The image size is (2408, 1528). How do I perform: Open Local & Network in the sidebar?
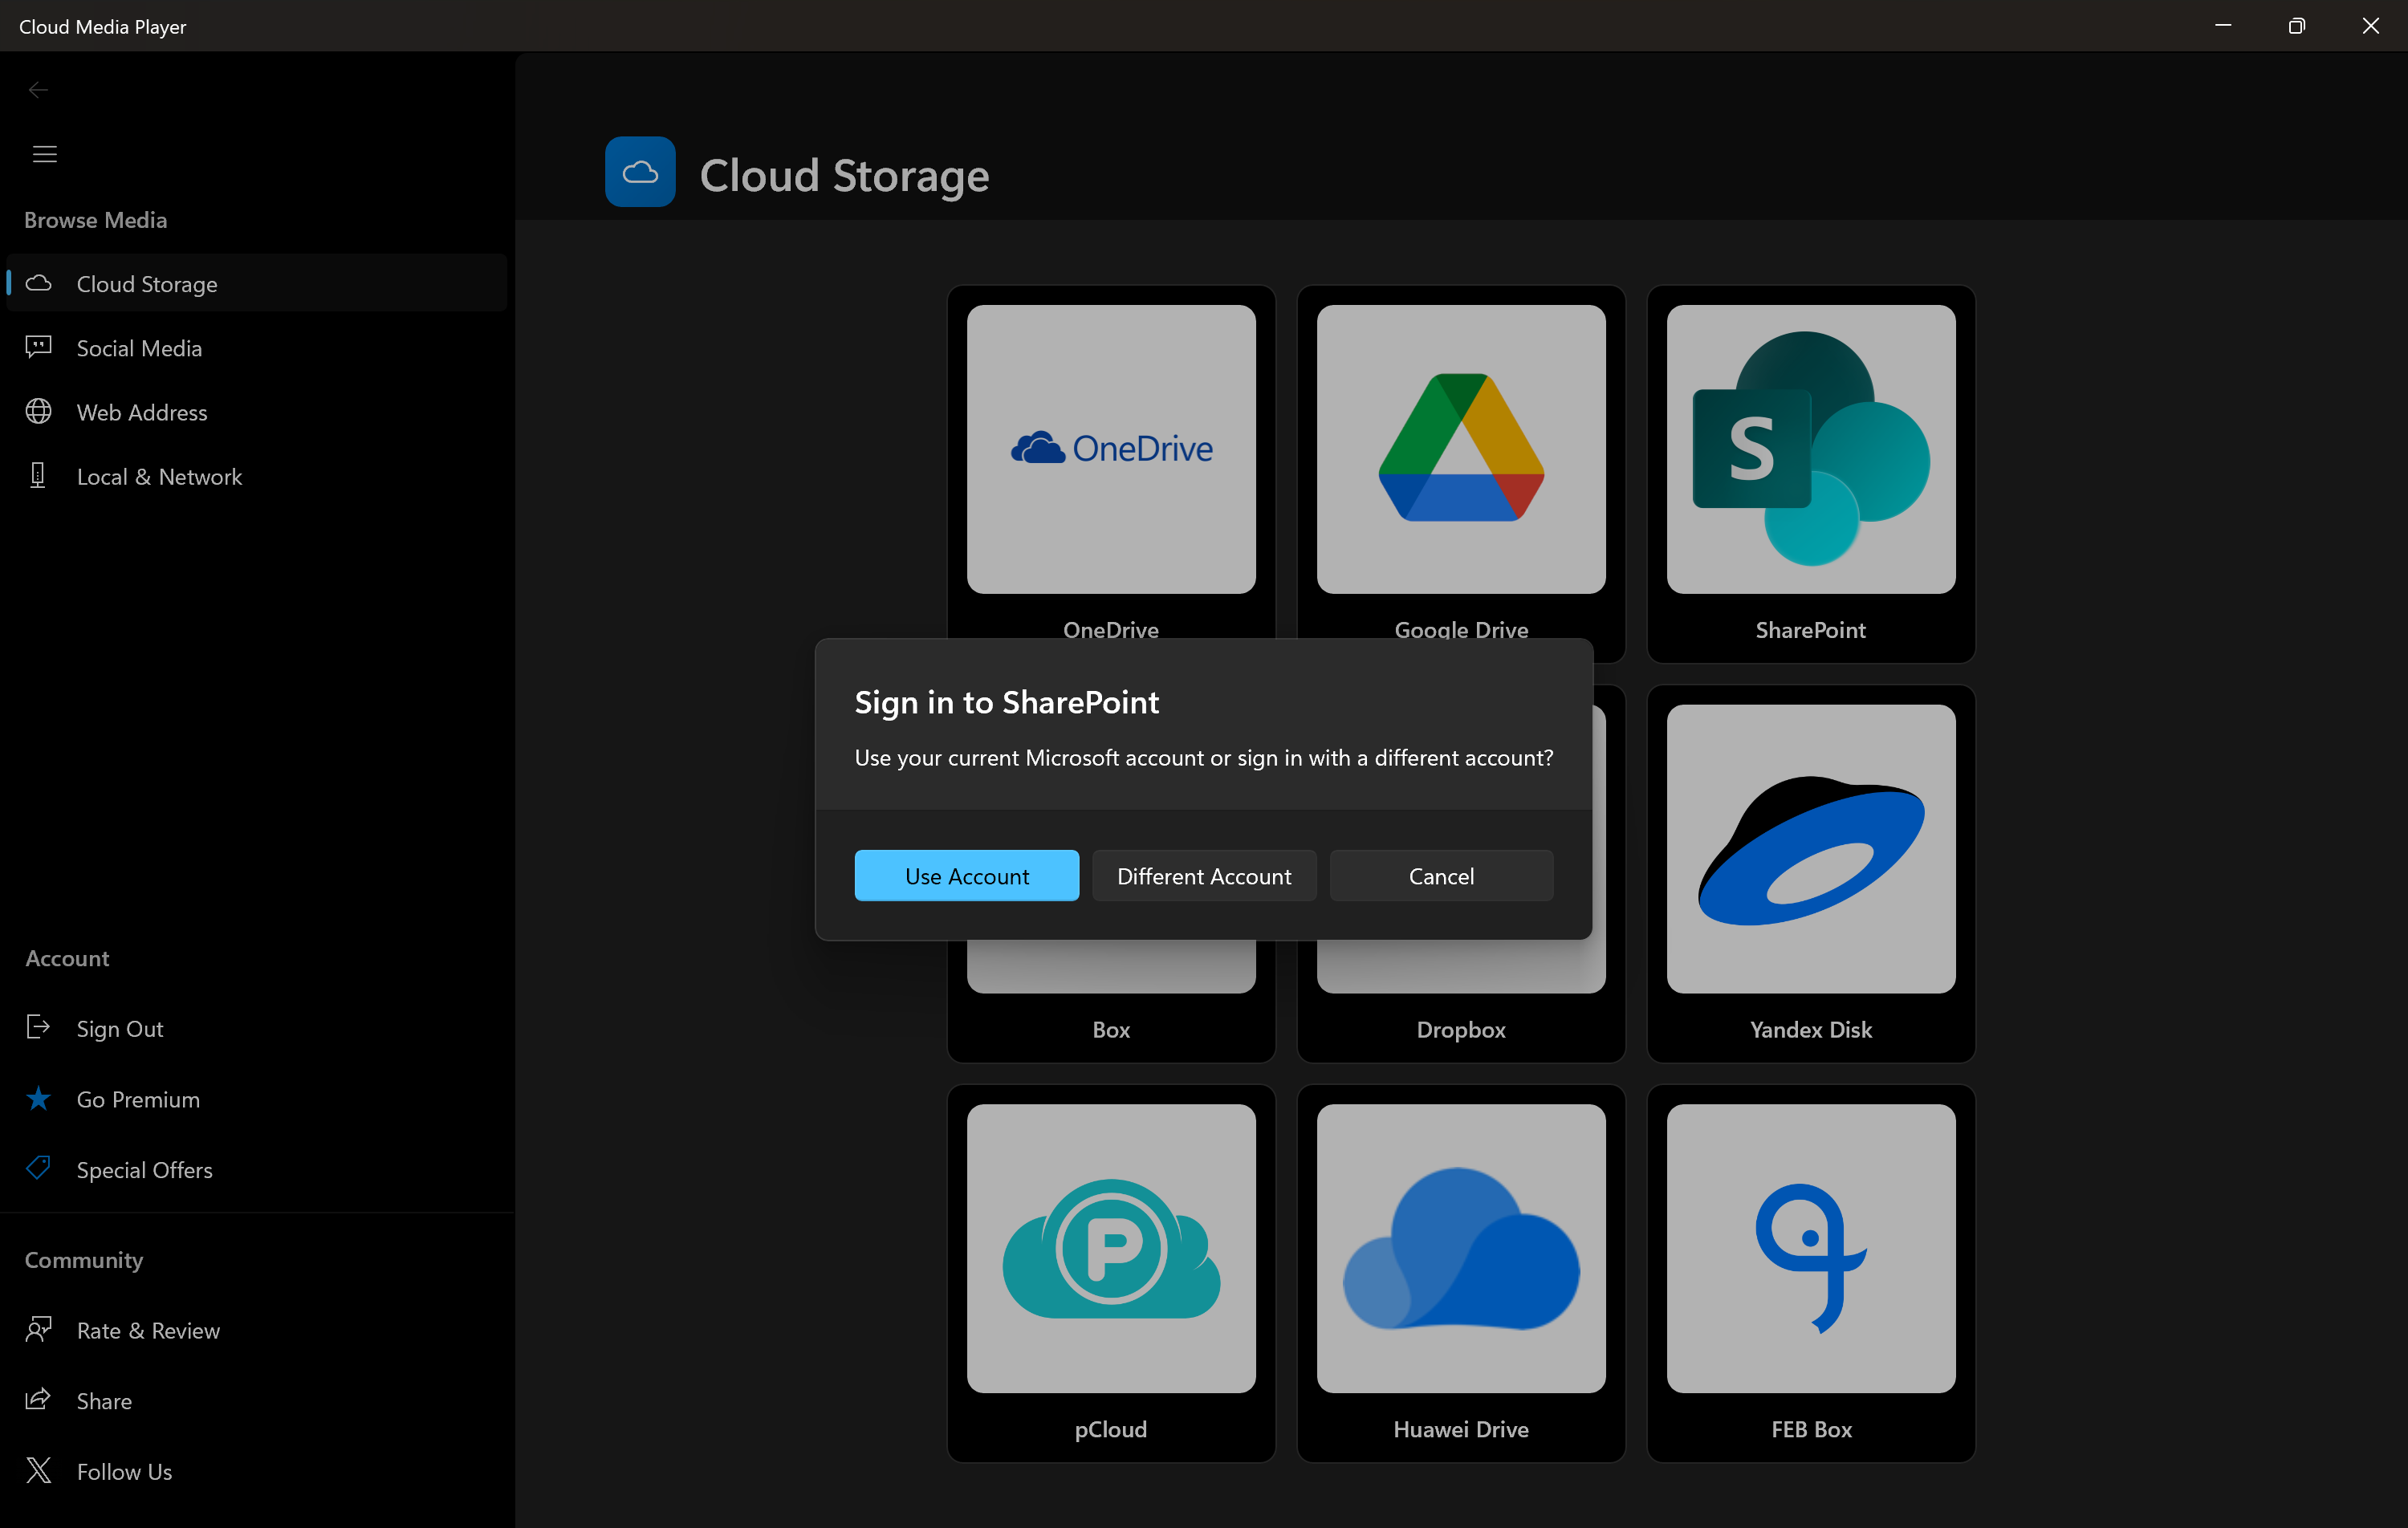(257, 476)
